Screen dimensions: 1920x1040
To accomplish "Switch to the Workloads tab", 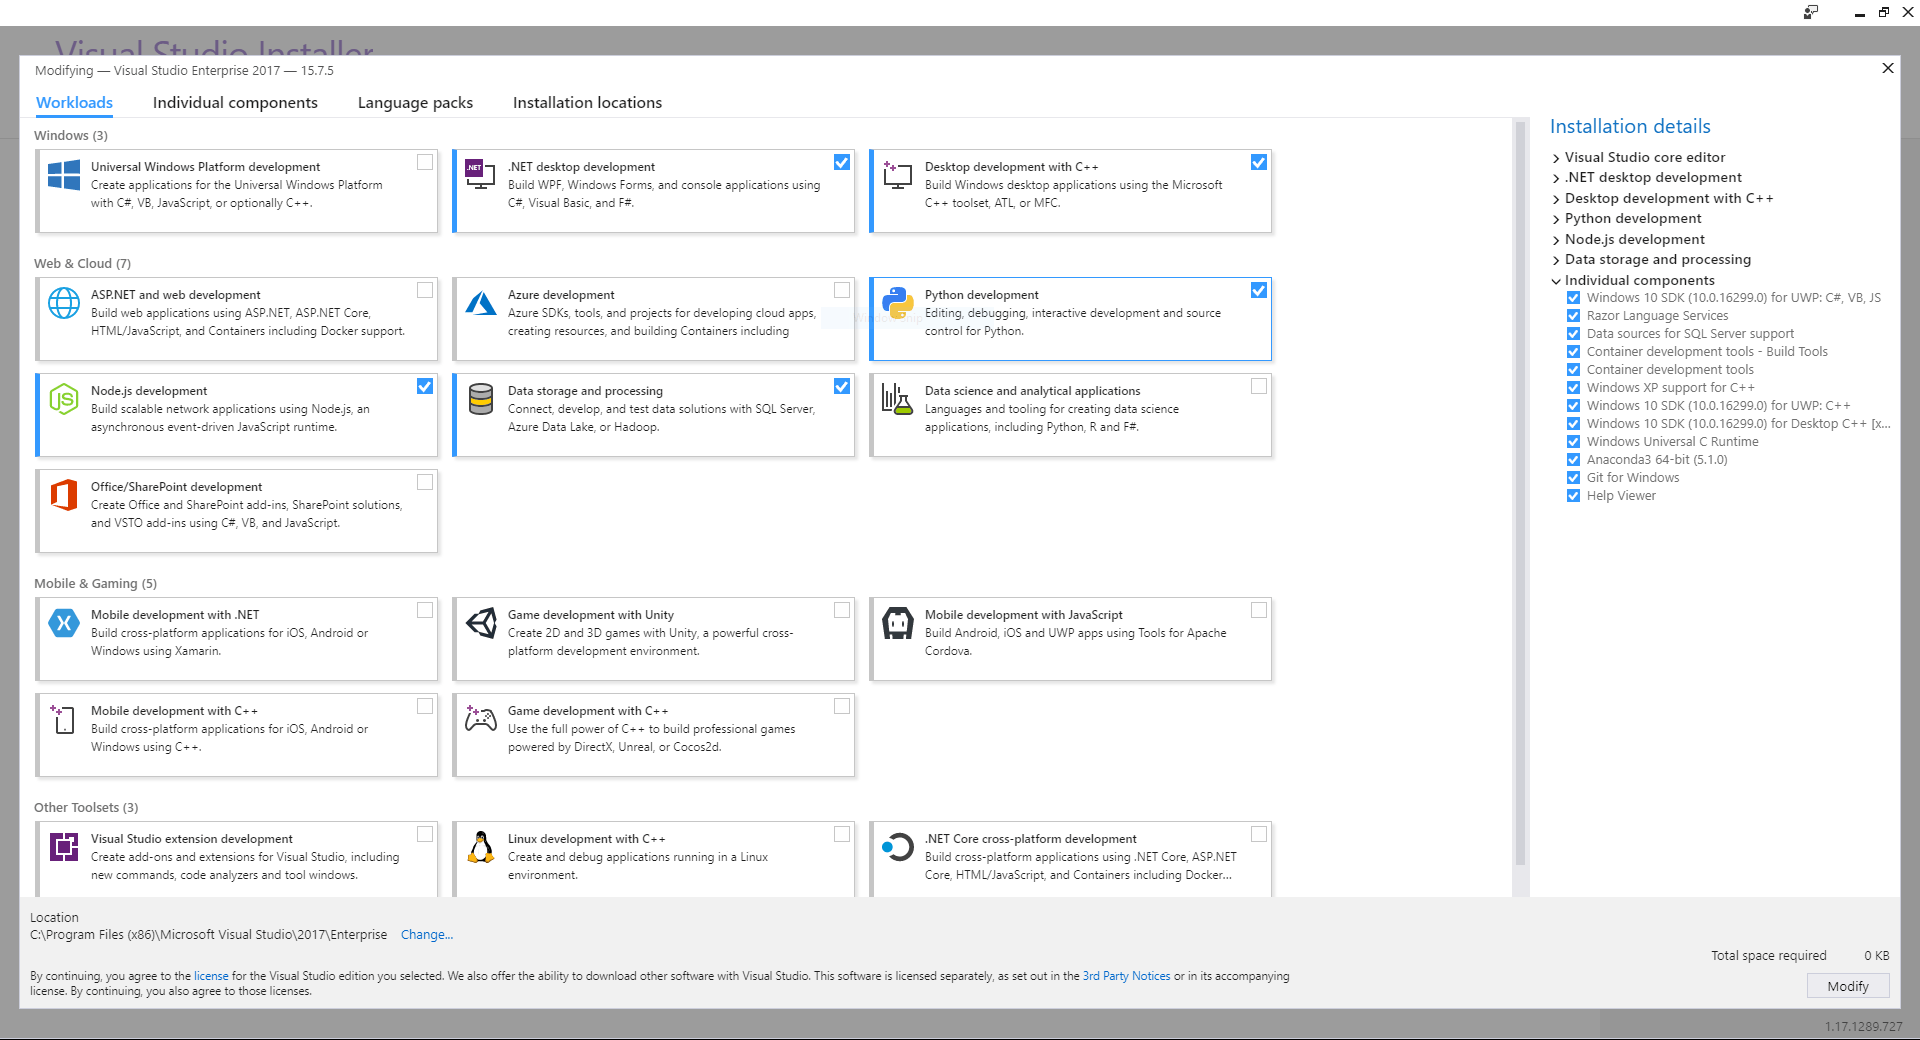I will pos(74,103).
